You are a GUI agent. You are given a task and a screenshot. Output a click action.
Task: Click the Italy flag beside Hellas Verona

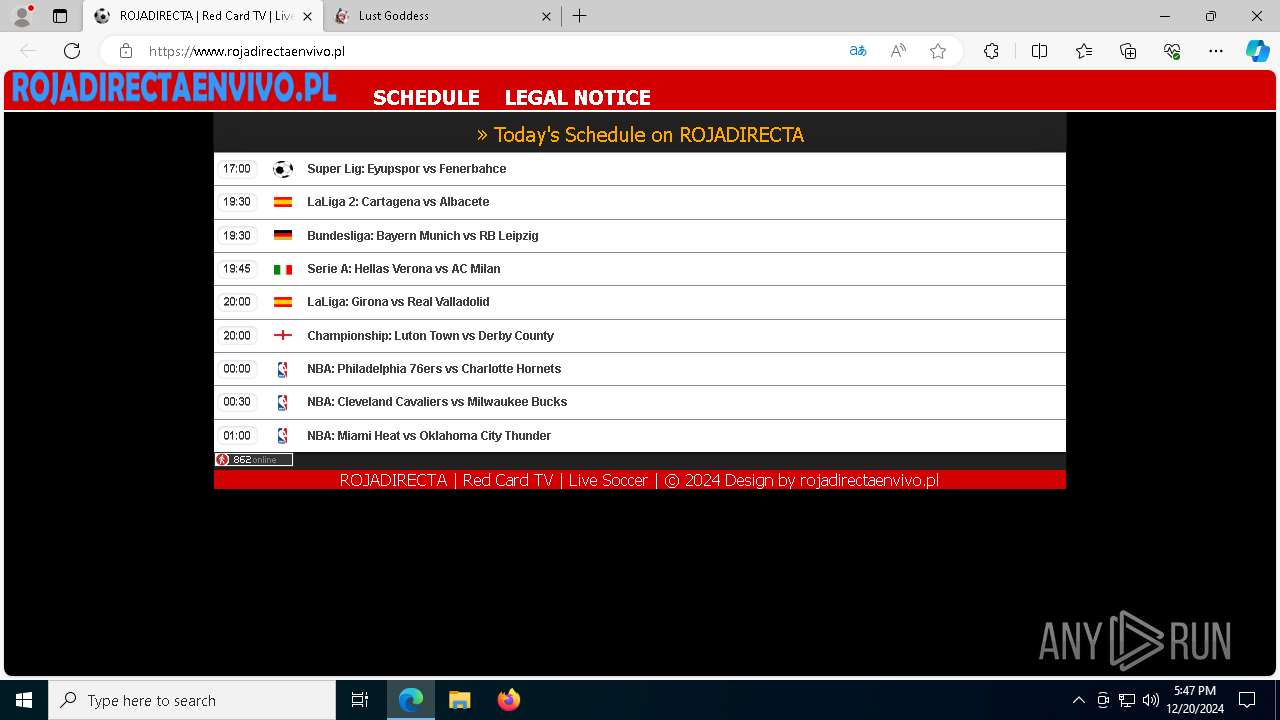point(283,269)
